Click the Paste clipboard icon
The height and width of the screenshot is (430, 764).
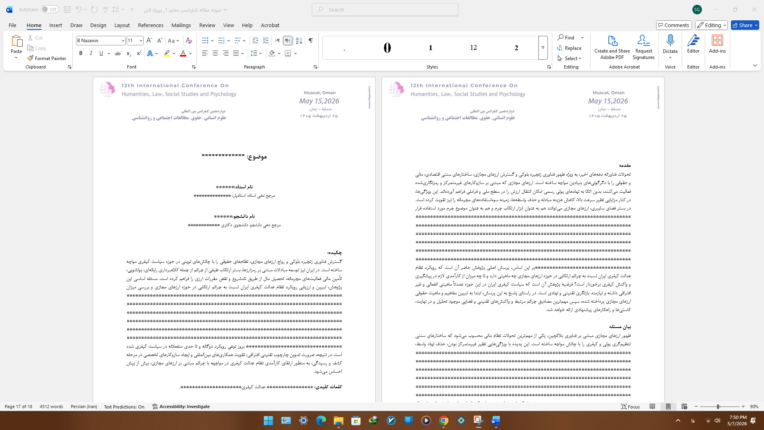[x=17, y=42]
